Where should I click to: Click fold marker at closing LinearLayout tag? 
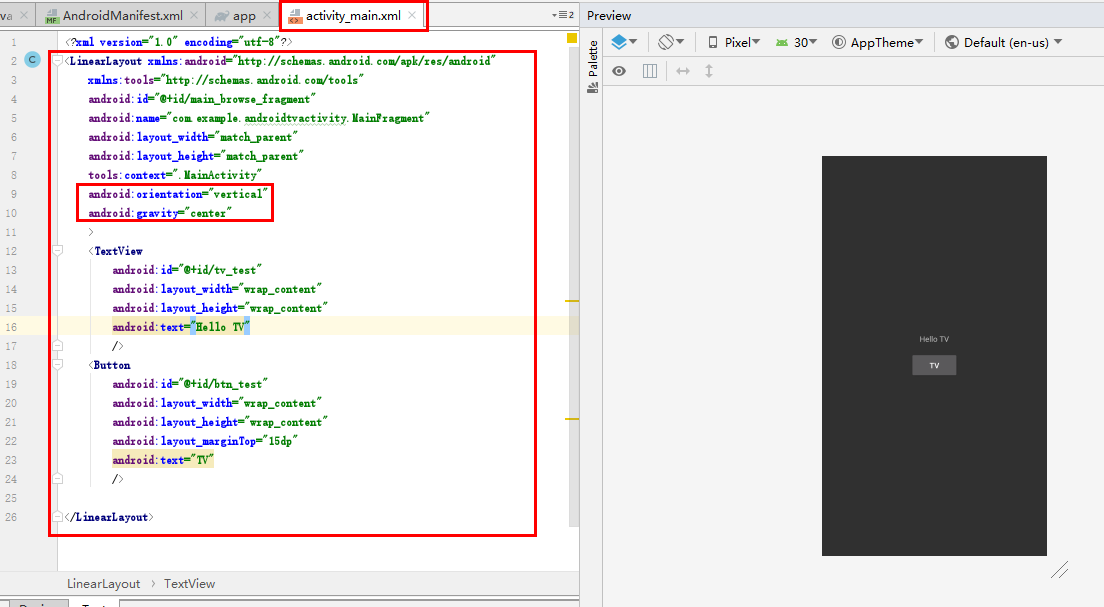58,517
